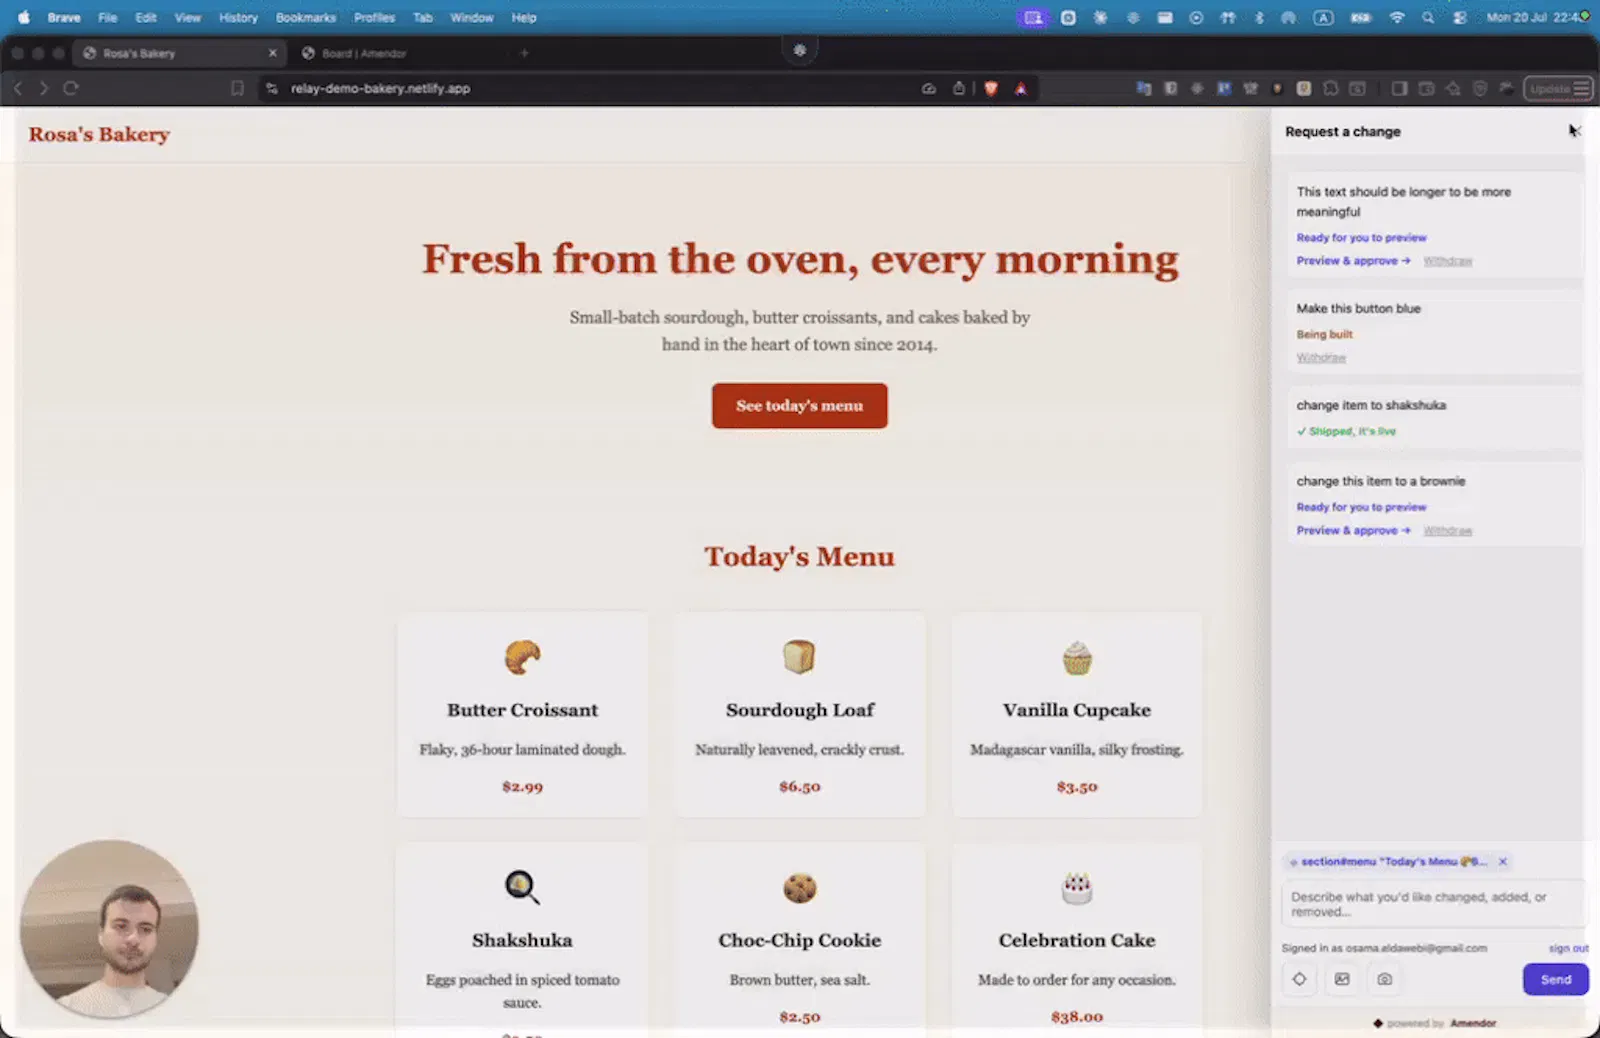Click the "Today's Menu" heading
The width and height of the screenshot is (1600, 1038).
[x=799, y=556]
